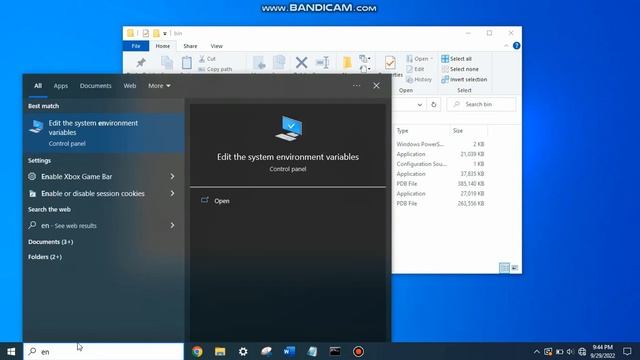Sort by the Size column header
640x360 pixels.
458,131
